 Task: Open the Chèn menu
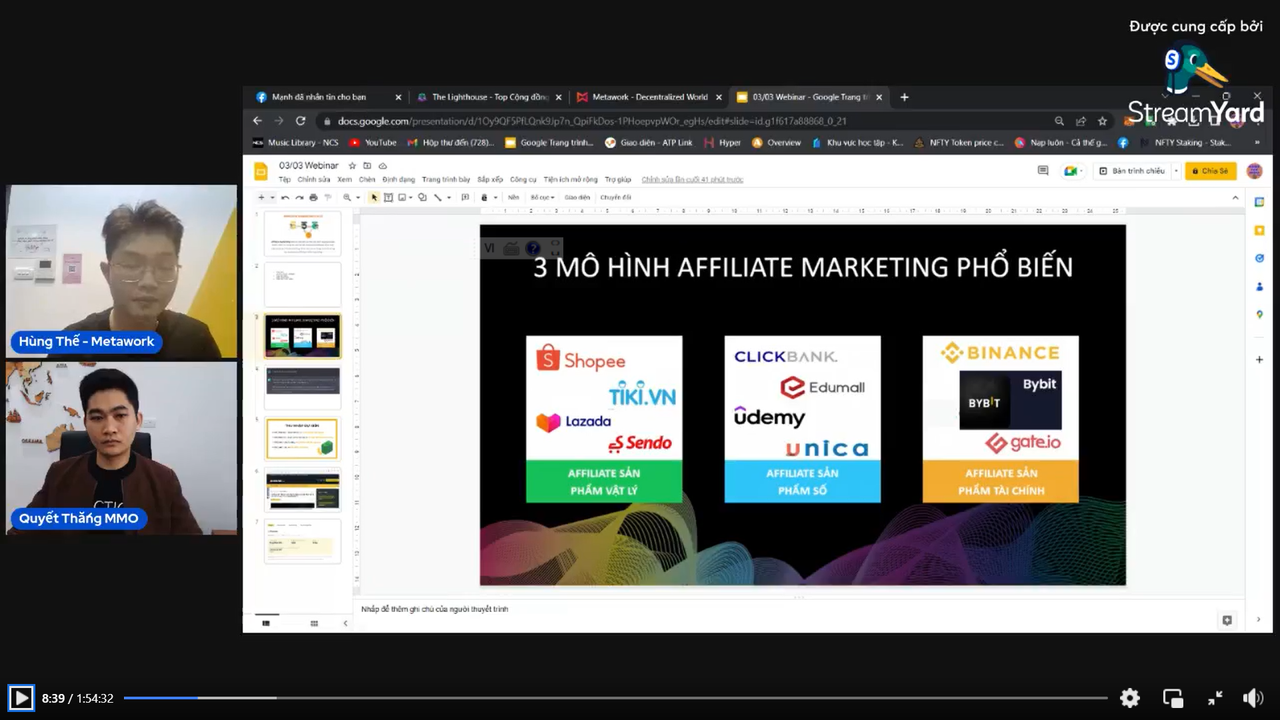tap(367, 180)
